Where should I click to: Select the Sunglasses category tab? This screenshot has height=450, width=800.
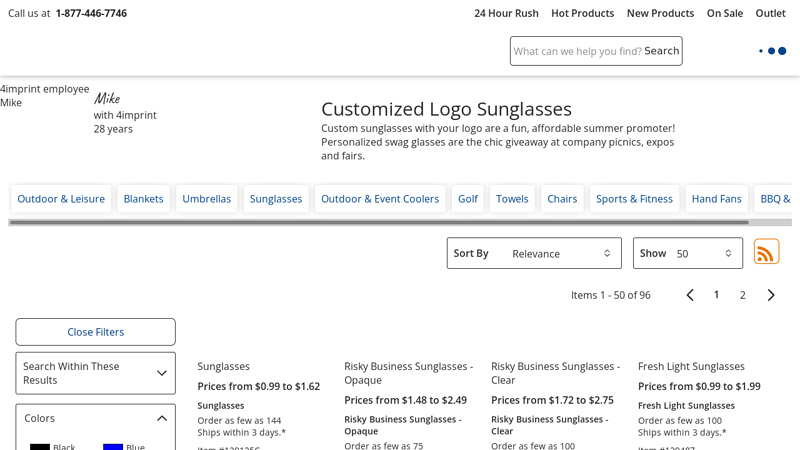coord(276,199)
